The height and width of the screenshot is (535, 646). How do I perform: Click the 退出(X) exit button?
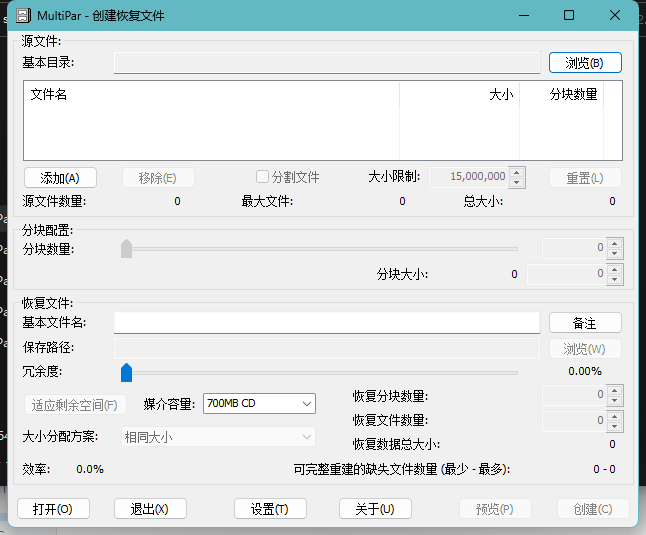(150, 509)
